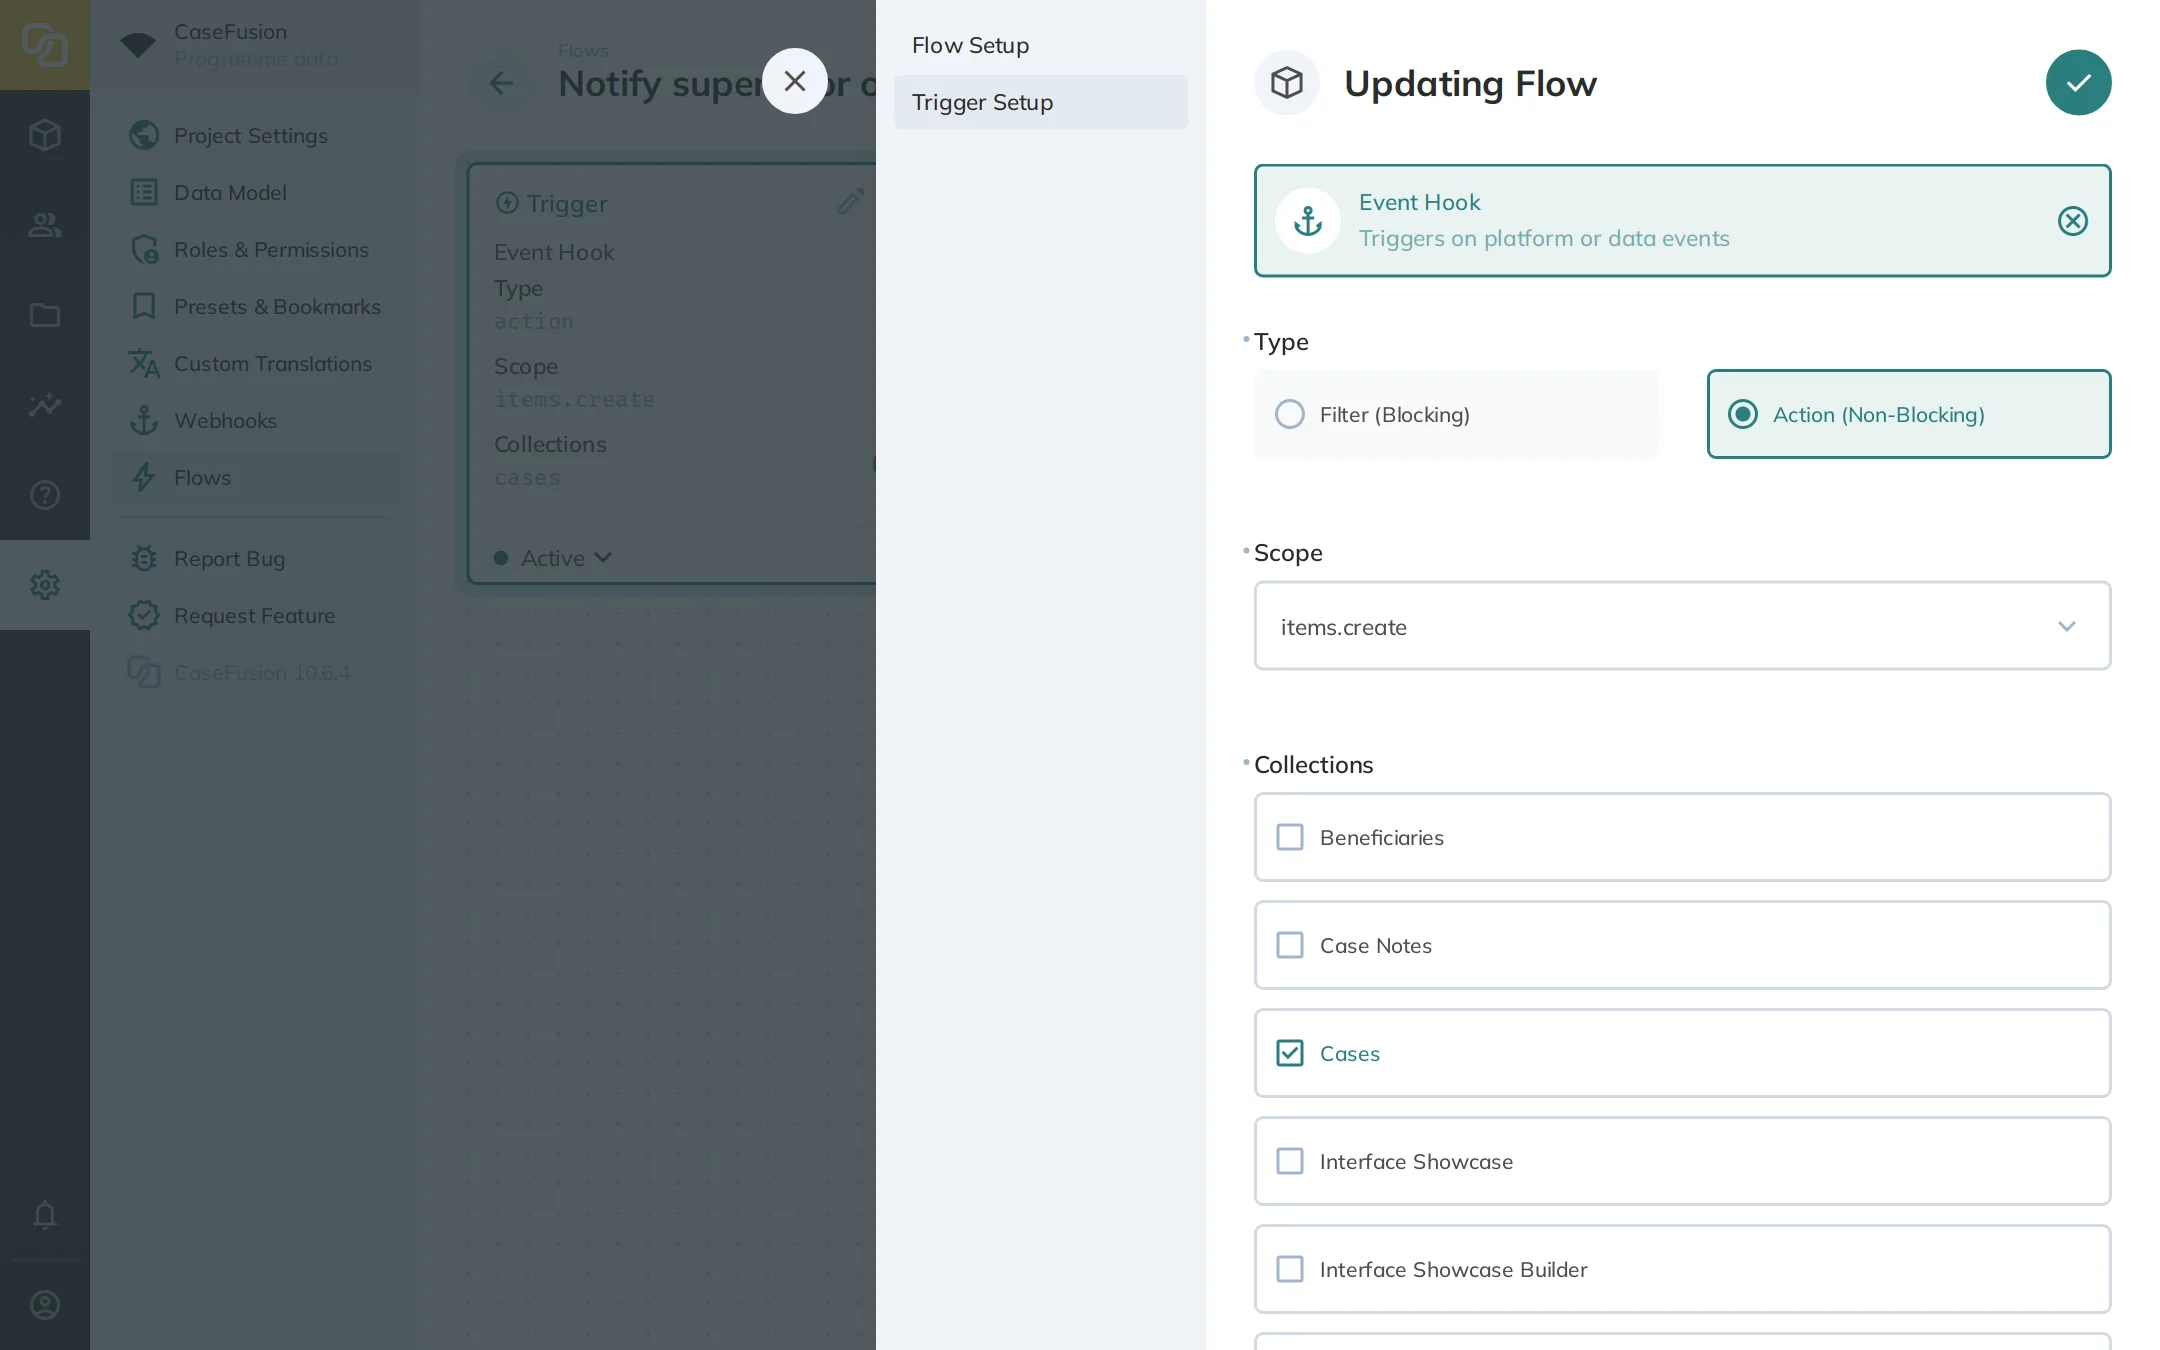
Task: Select Action (Non-Blocking) radio option
Action: pos(1908,414)
